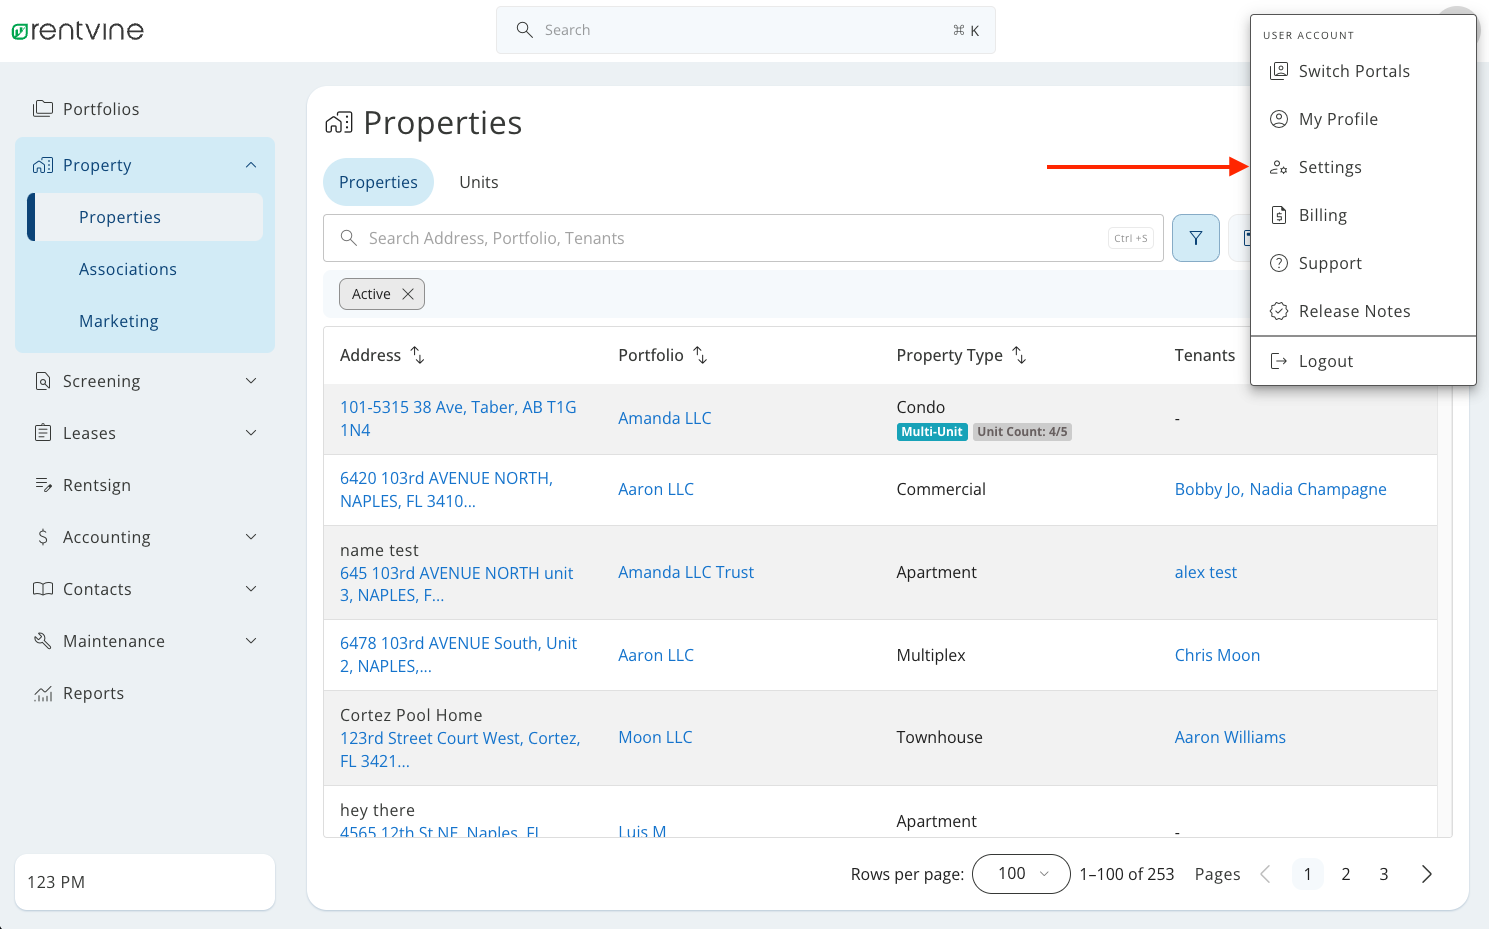Open the Rows per page dropdown
This screenshot has height=929, width=1489.
click(1021, 873)
